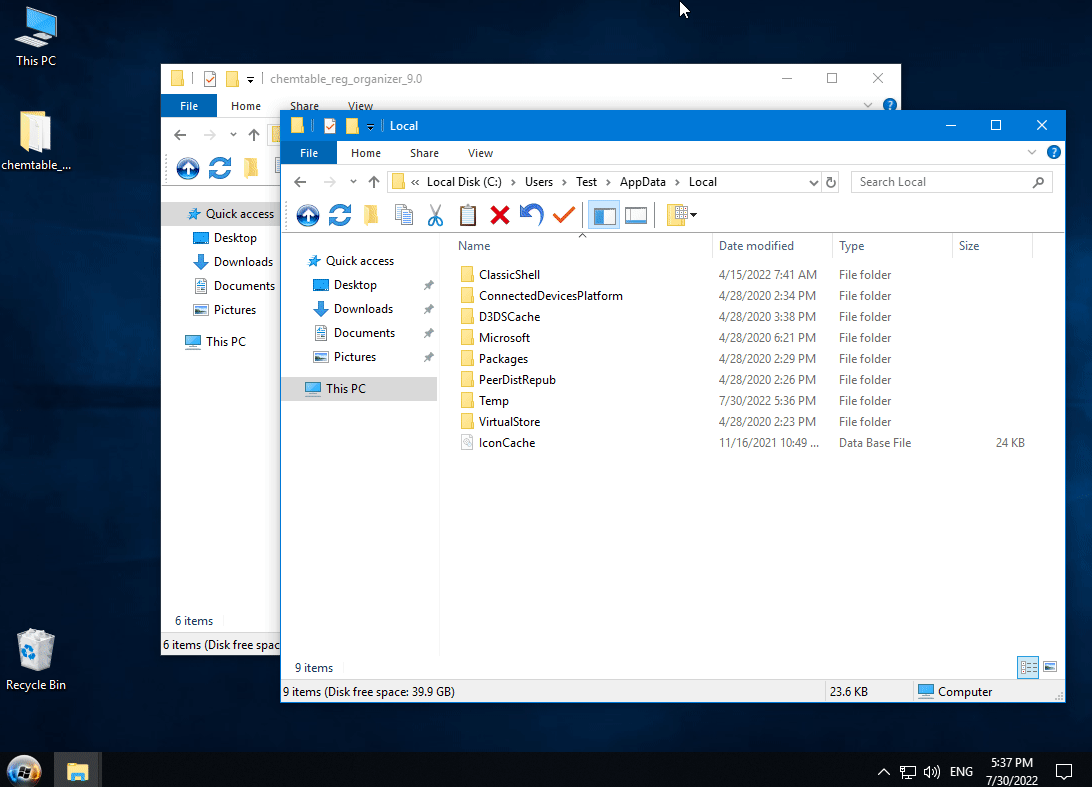This screenshot has height=787, width=1092.
Task: Click the red X Delete toolbar icon
Action: (499, 215)
